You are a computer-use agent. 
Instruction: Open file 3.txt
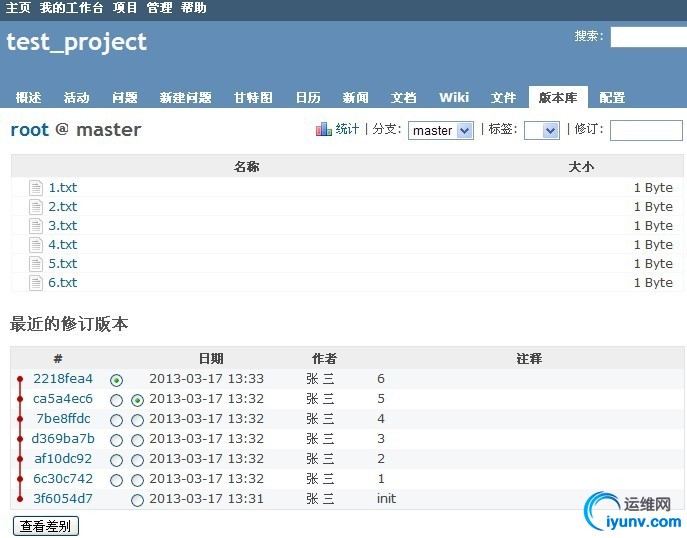click(63, 226)
